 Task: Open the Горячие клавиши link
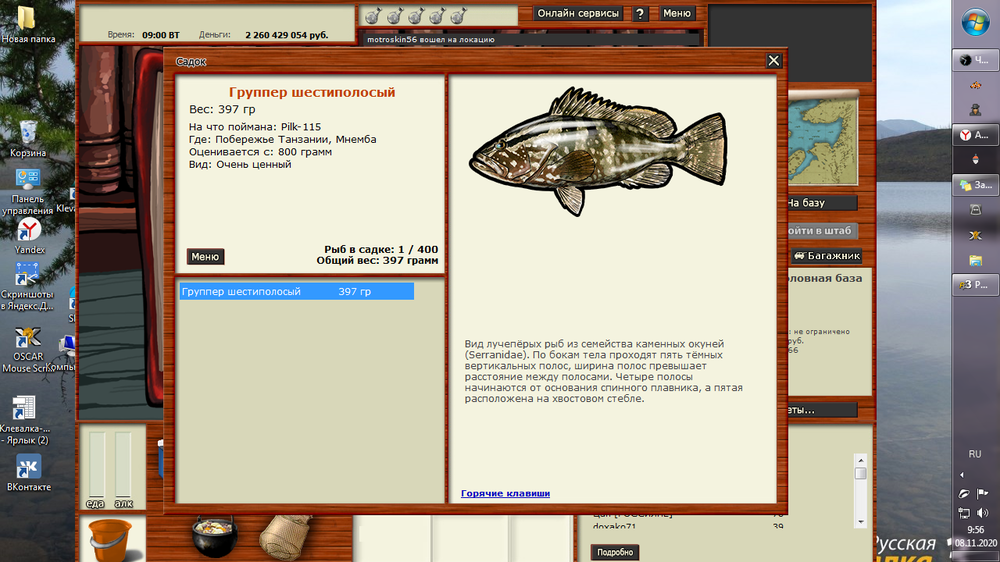point(505,493)
